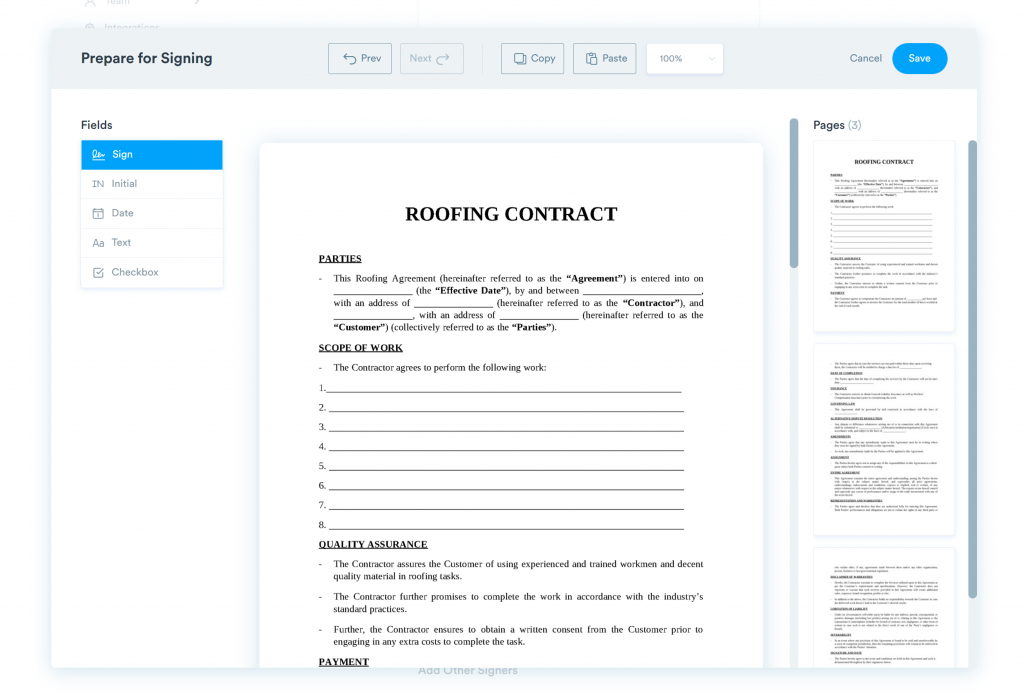Open the 100% zoom dropdown
The image size is (1024, 696).
683,58
